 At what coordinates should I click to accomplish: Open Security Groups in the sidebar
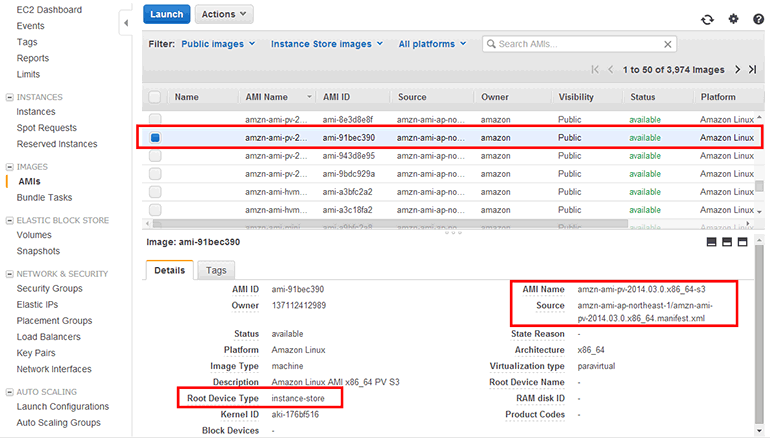point(49,289)
